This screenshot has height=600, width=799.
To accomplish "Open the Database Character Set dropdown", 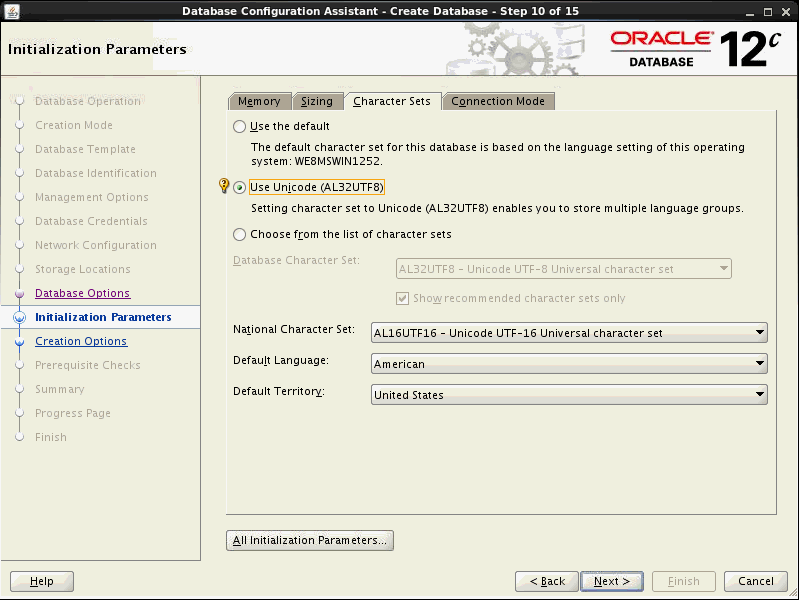I will 564,269.
